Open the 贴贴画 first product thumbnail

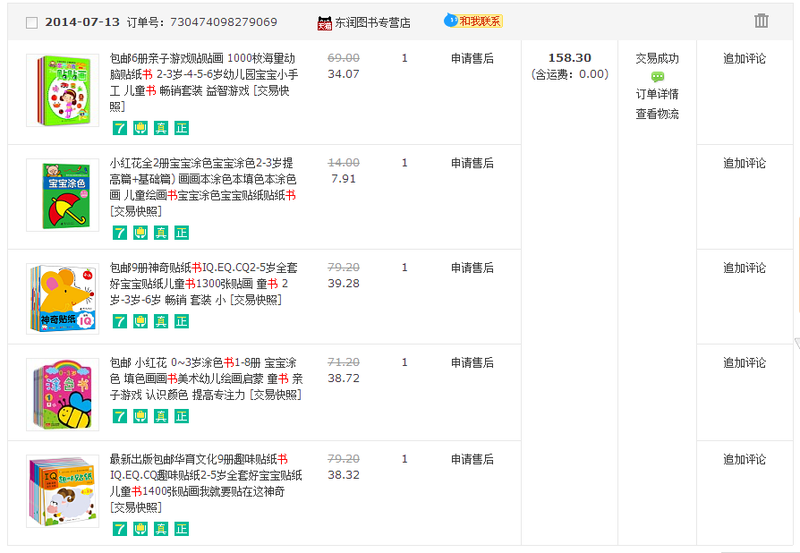[x=62, y=90]
